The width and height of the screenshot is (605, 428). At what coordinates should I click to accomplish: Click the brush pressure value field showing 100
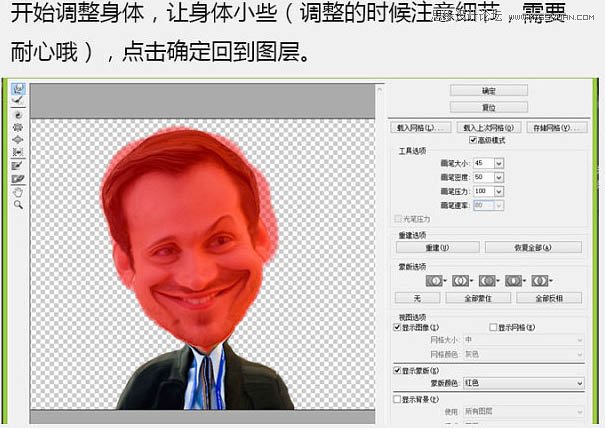pyautogui.click(x=484, y=191)
